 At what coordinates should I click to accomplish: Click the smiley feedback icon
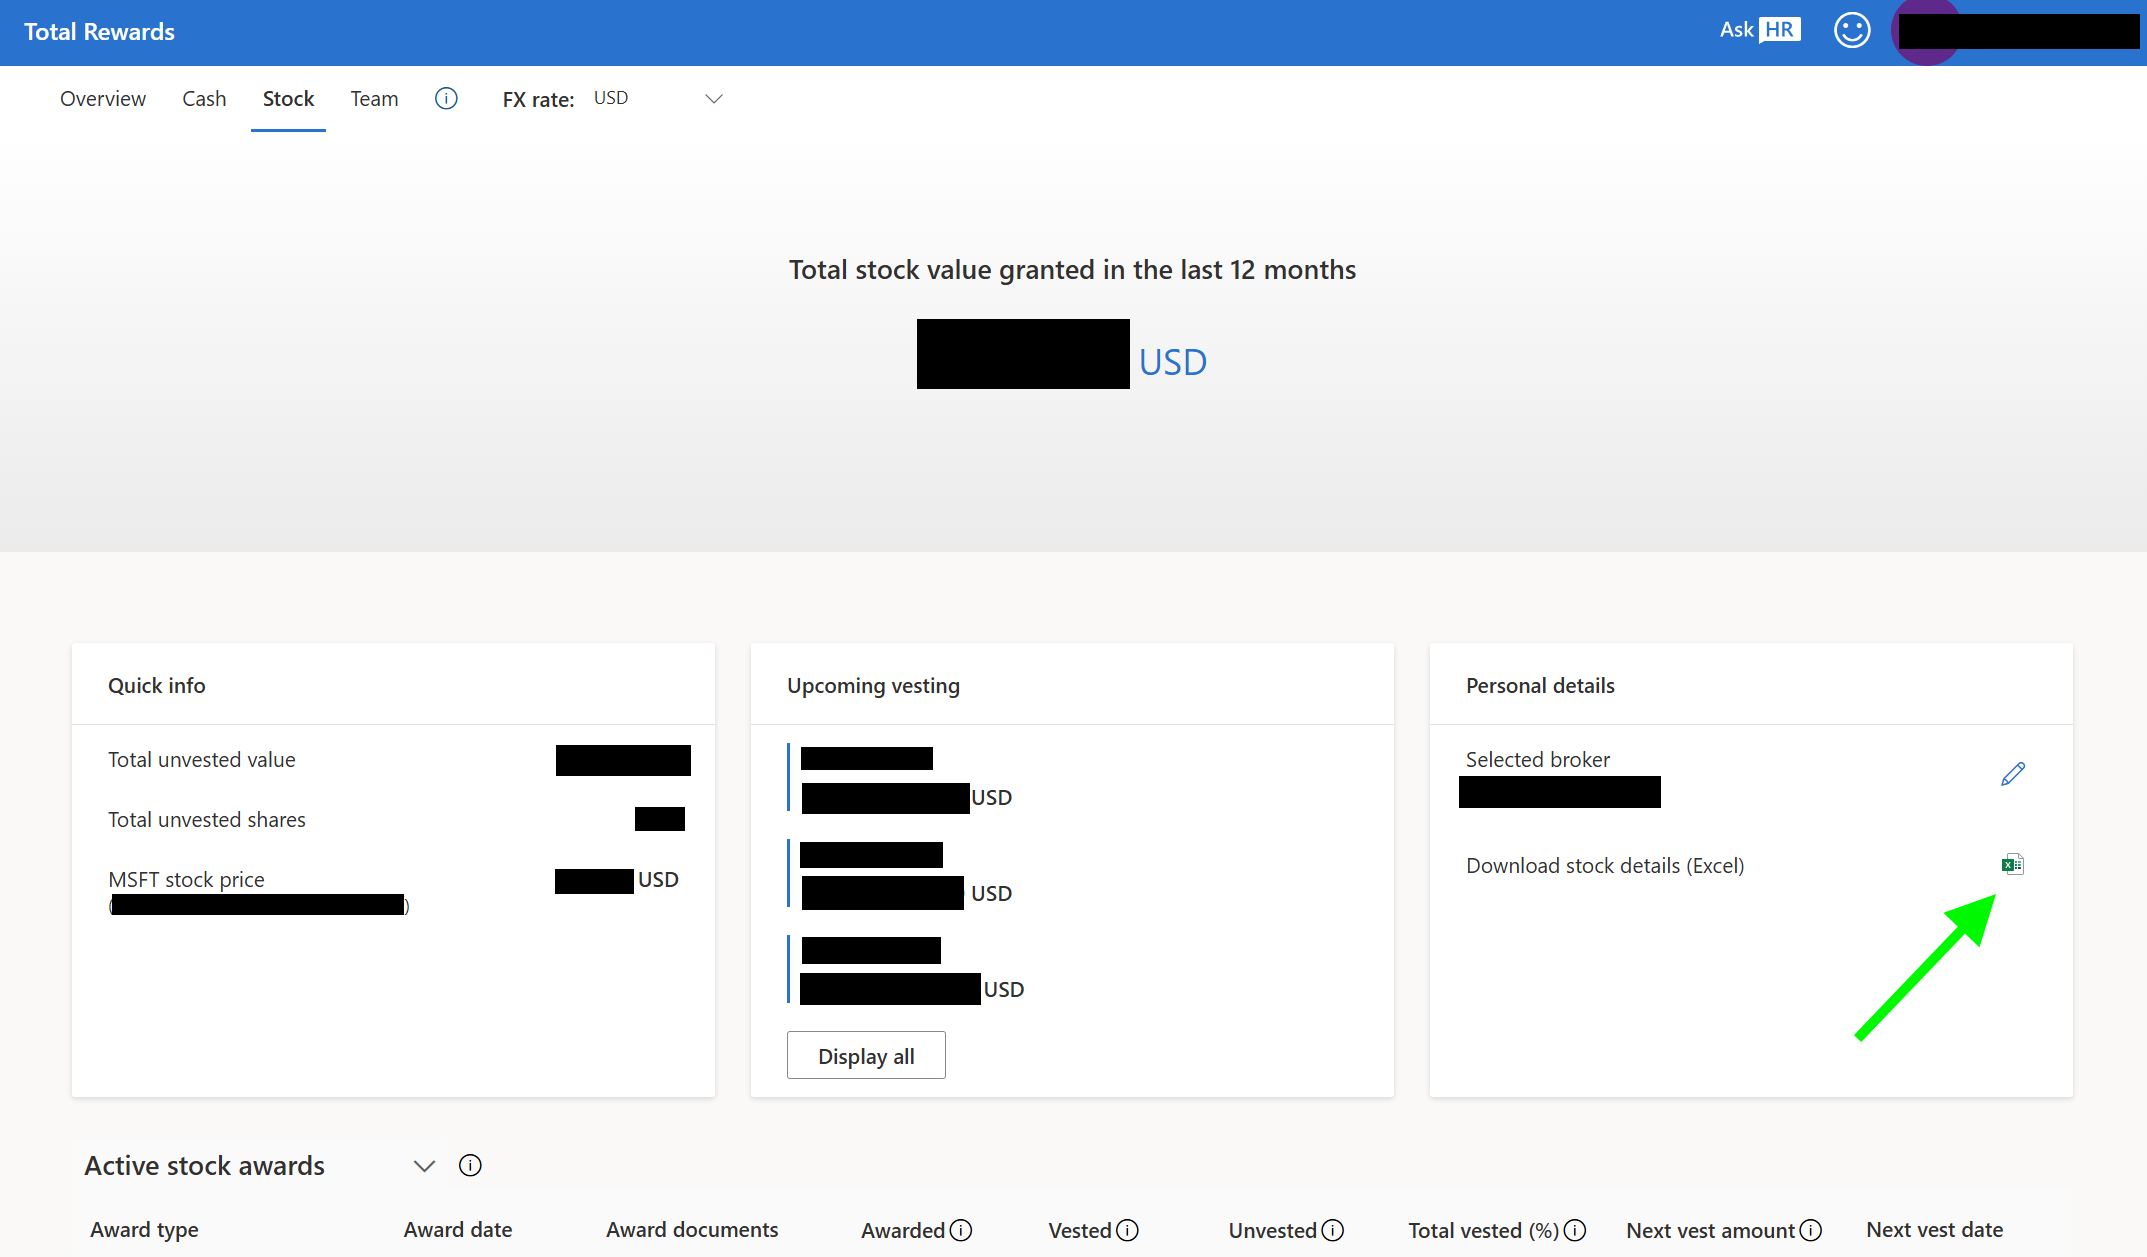point(1851,31)
